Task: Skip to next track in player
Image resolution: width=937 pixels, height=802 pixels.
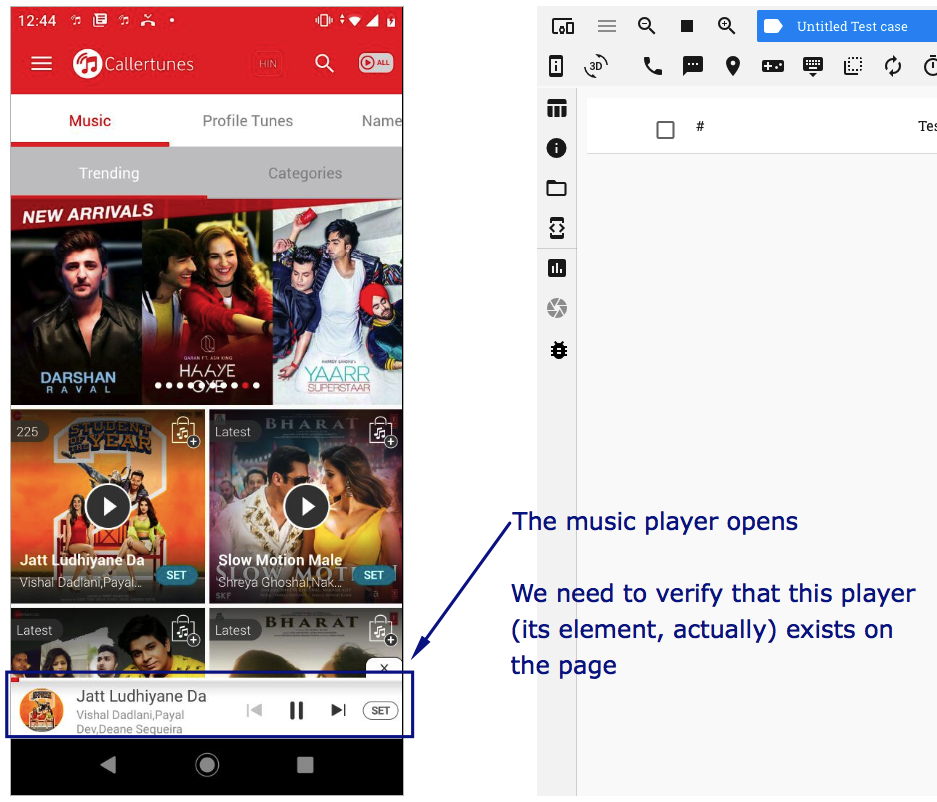Action: click(338, 710)
